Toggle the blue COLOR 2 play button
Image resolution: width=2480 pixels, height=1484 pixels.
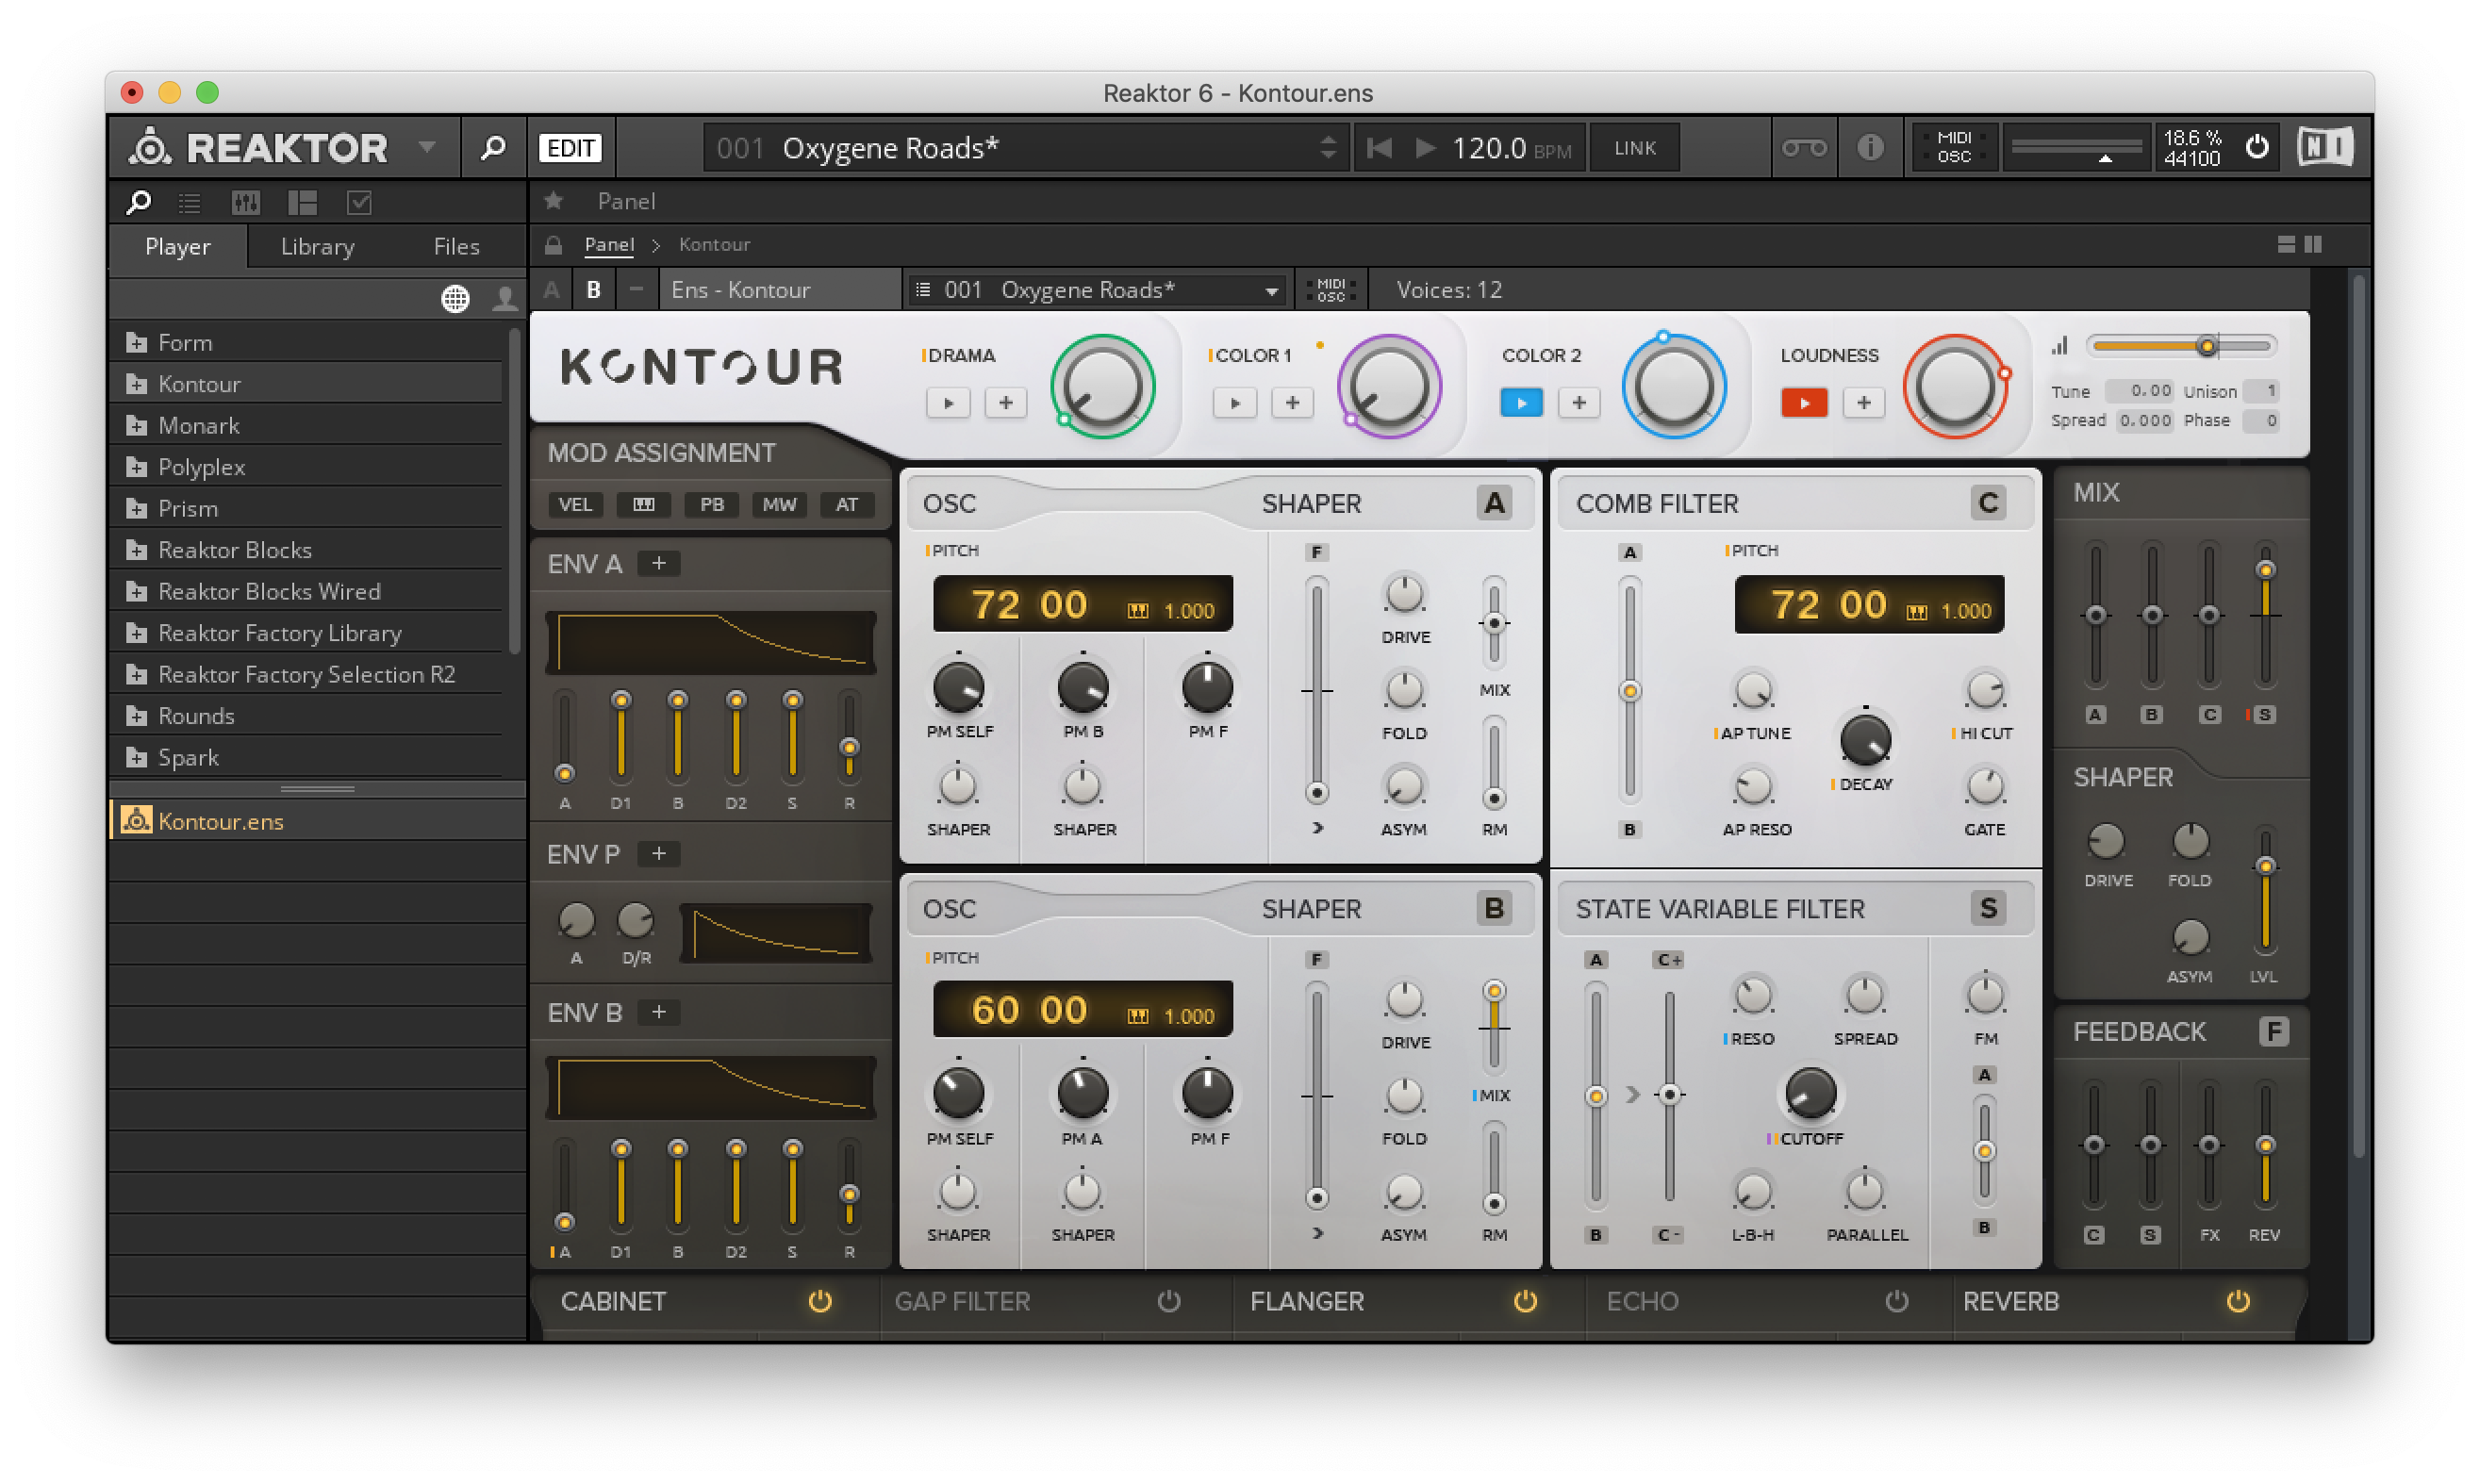[1521, 403]
